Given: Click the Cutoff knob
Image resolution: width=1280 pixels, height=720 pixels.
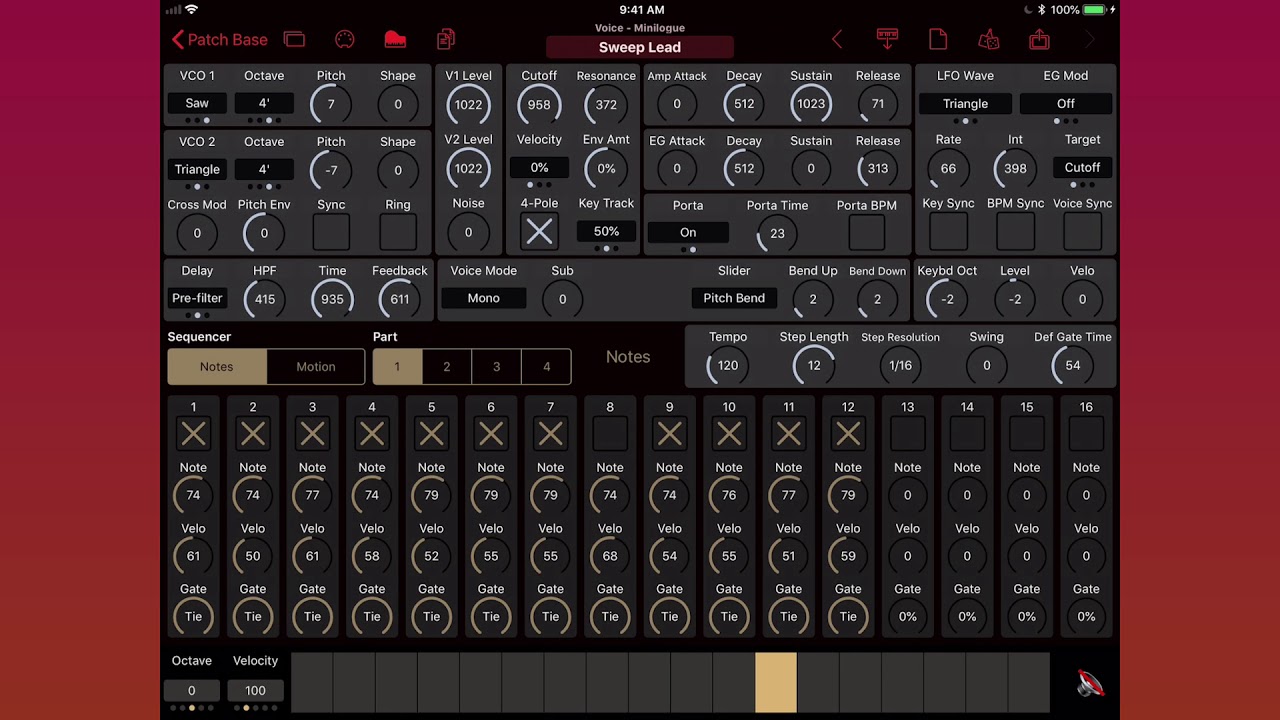Looking at the screenshot, I should tap(539, 104).
